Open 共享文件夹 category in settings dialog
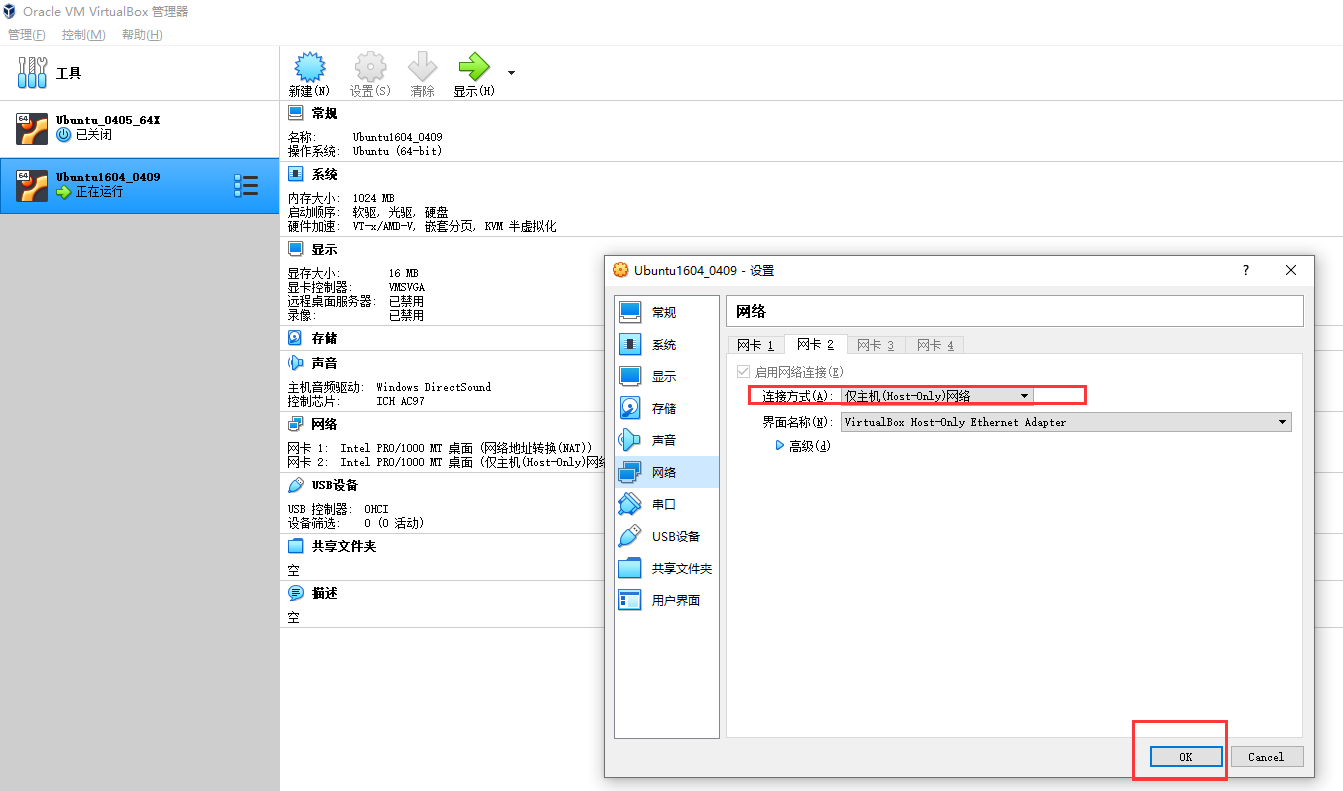 click(666, 568)
